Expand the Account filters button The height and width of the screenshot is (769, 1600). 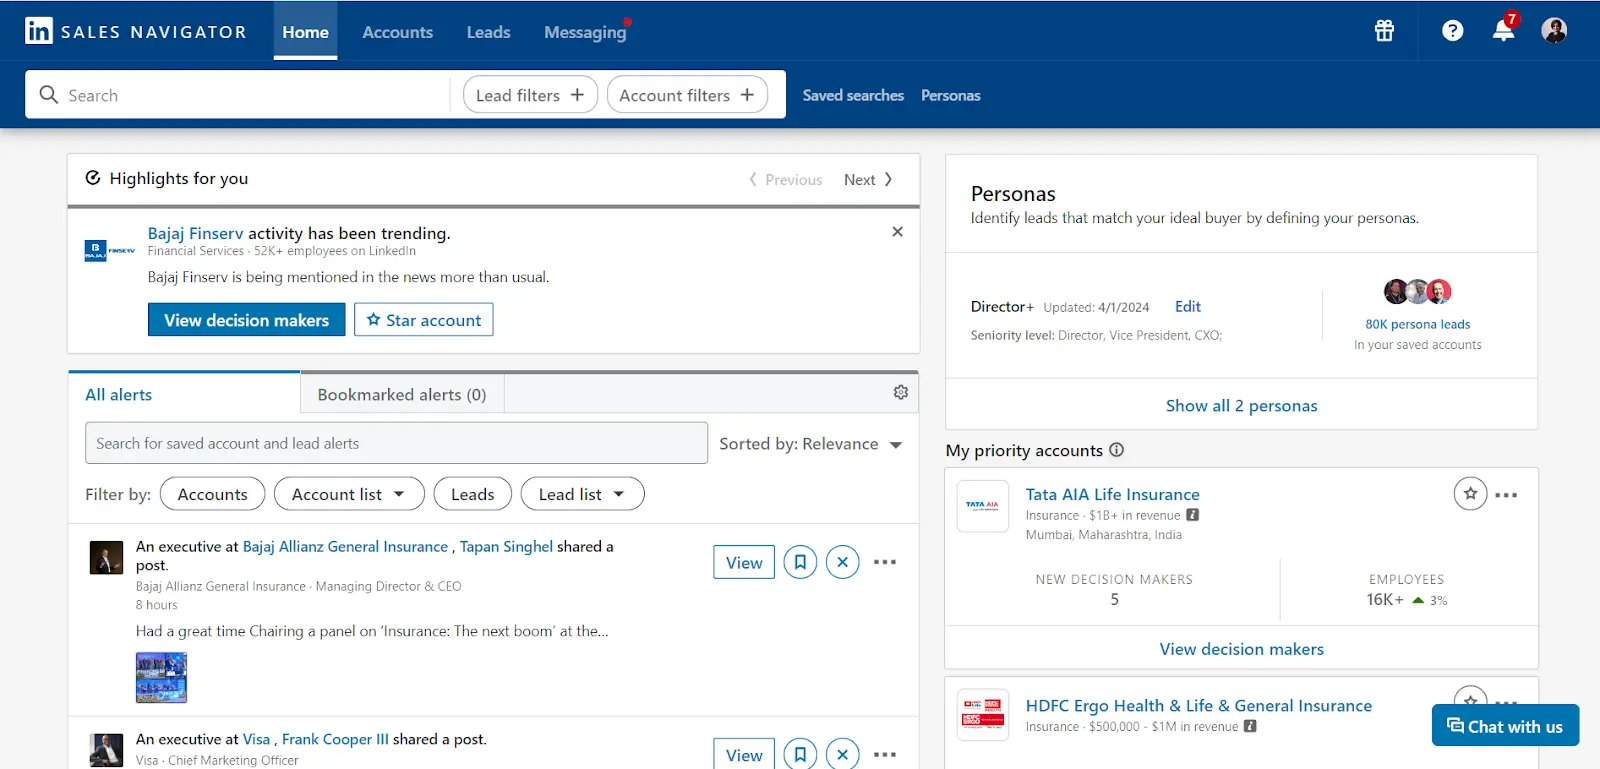687,95
